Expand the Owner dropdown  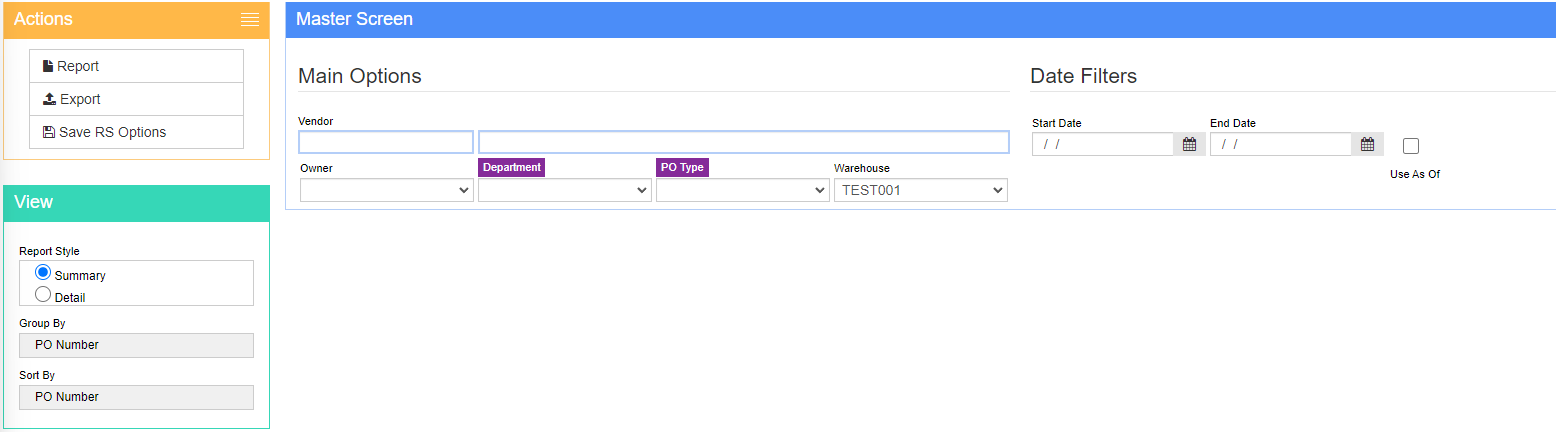click(x=387, y=190)
